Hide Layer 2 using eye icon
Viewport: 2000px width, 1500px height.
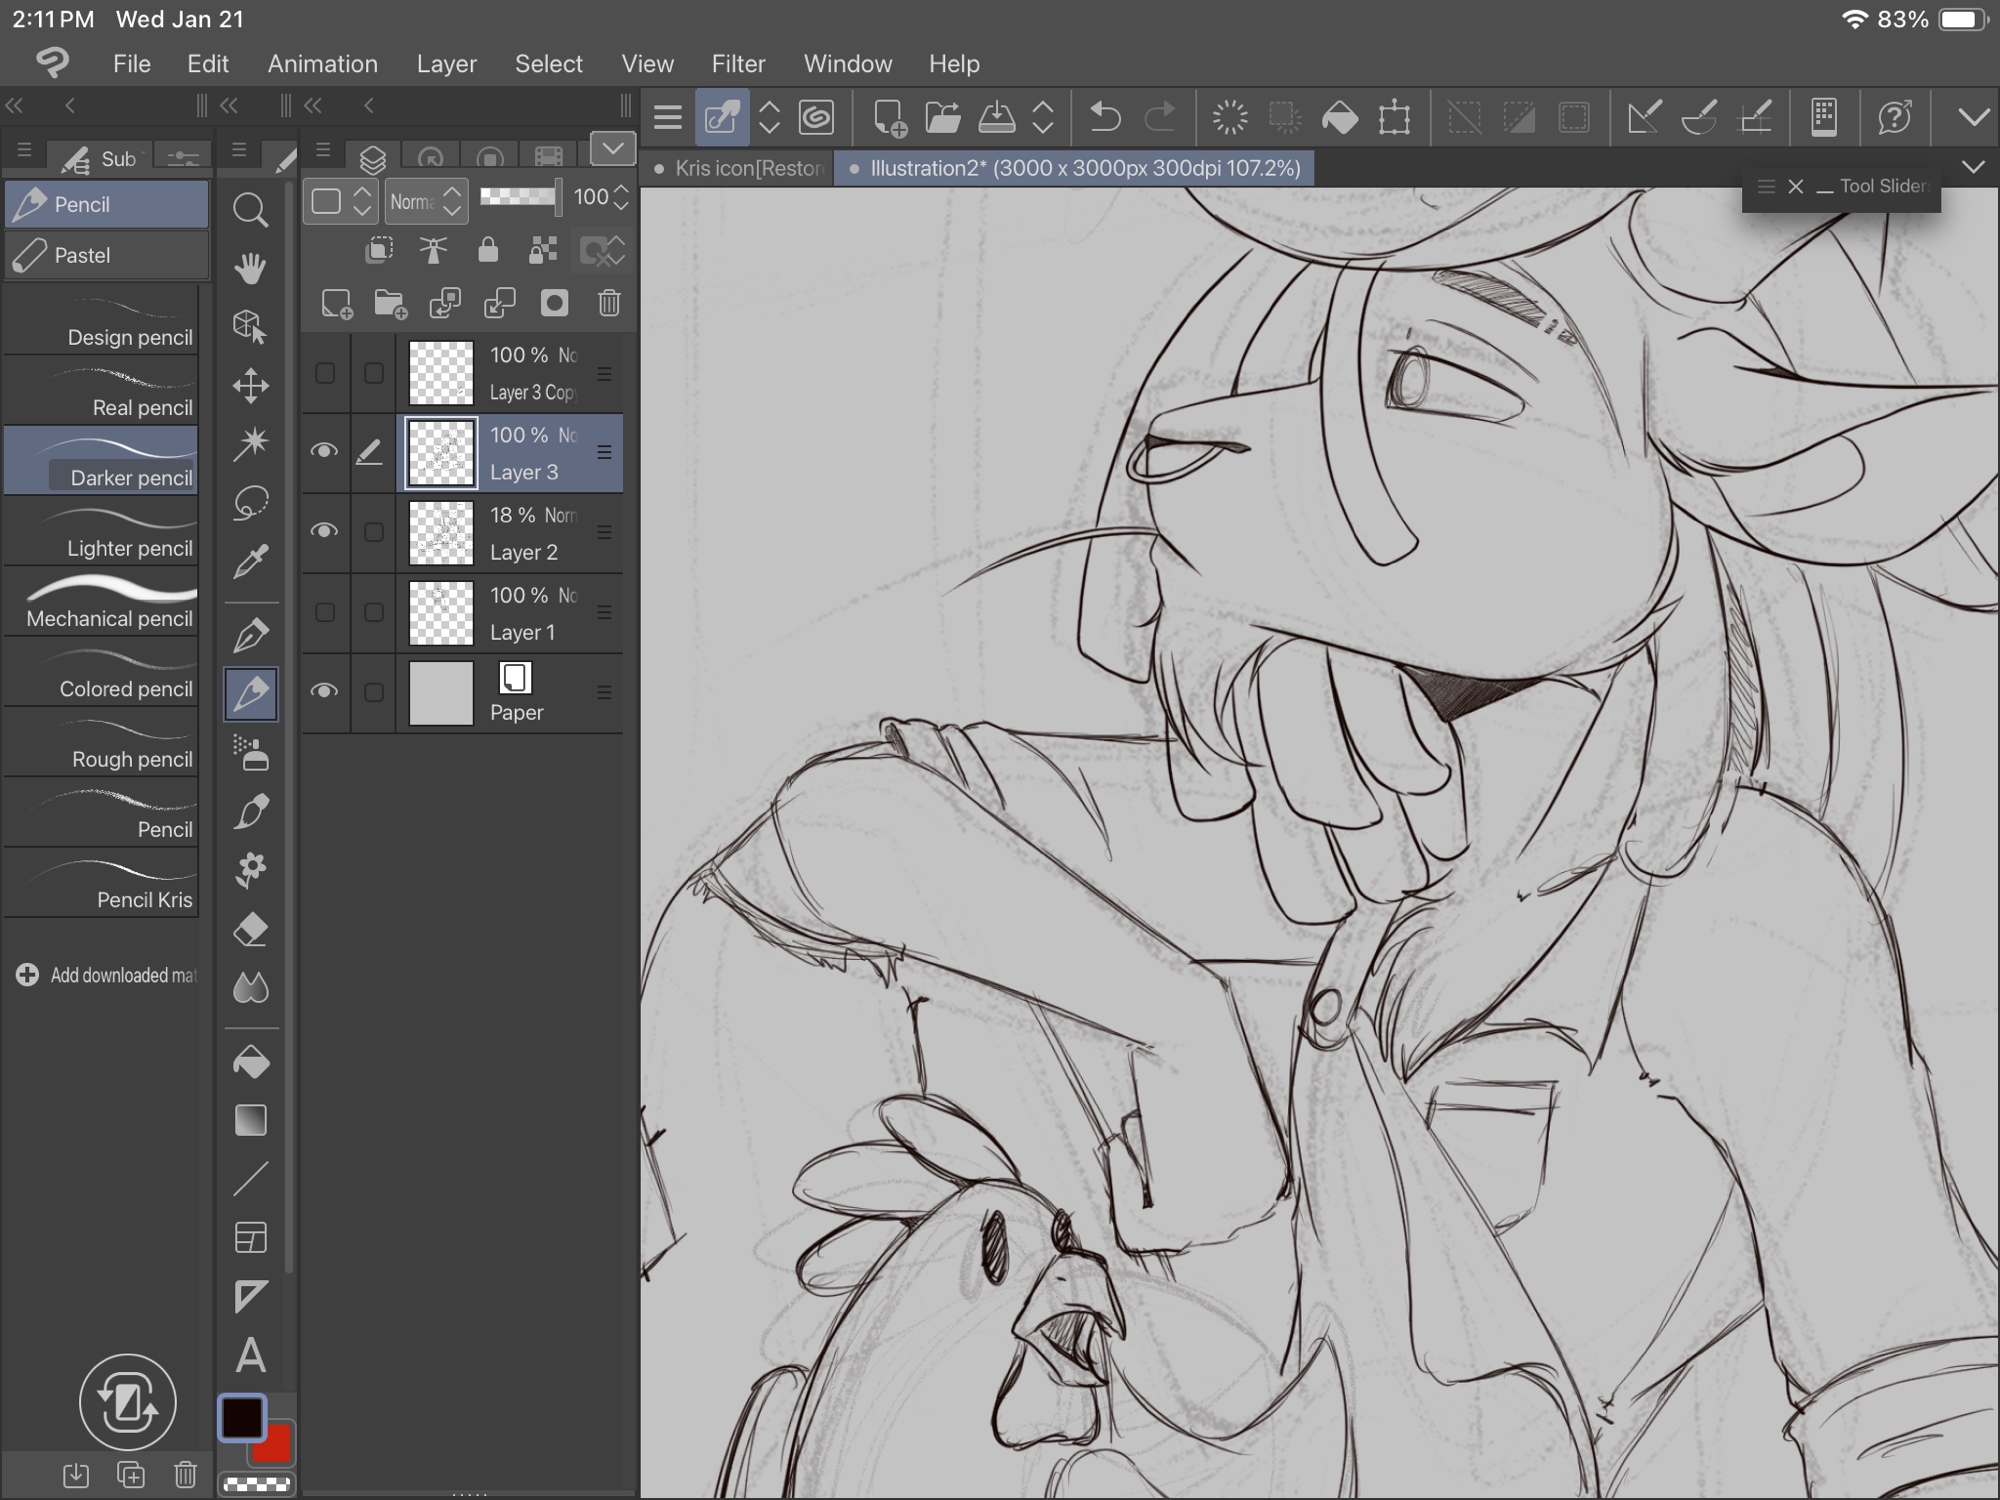pos(324,531)
